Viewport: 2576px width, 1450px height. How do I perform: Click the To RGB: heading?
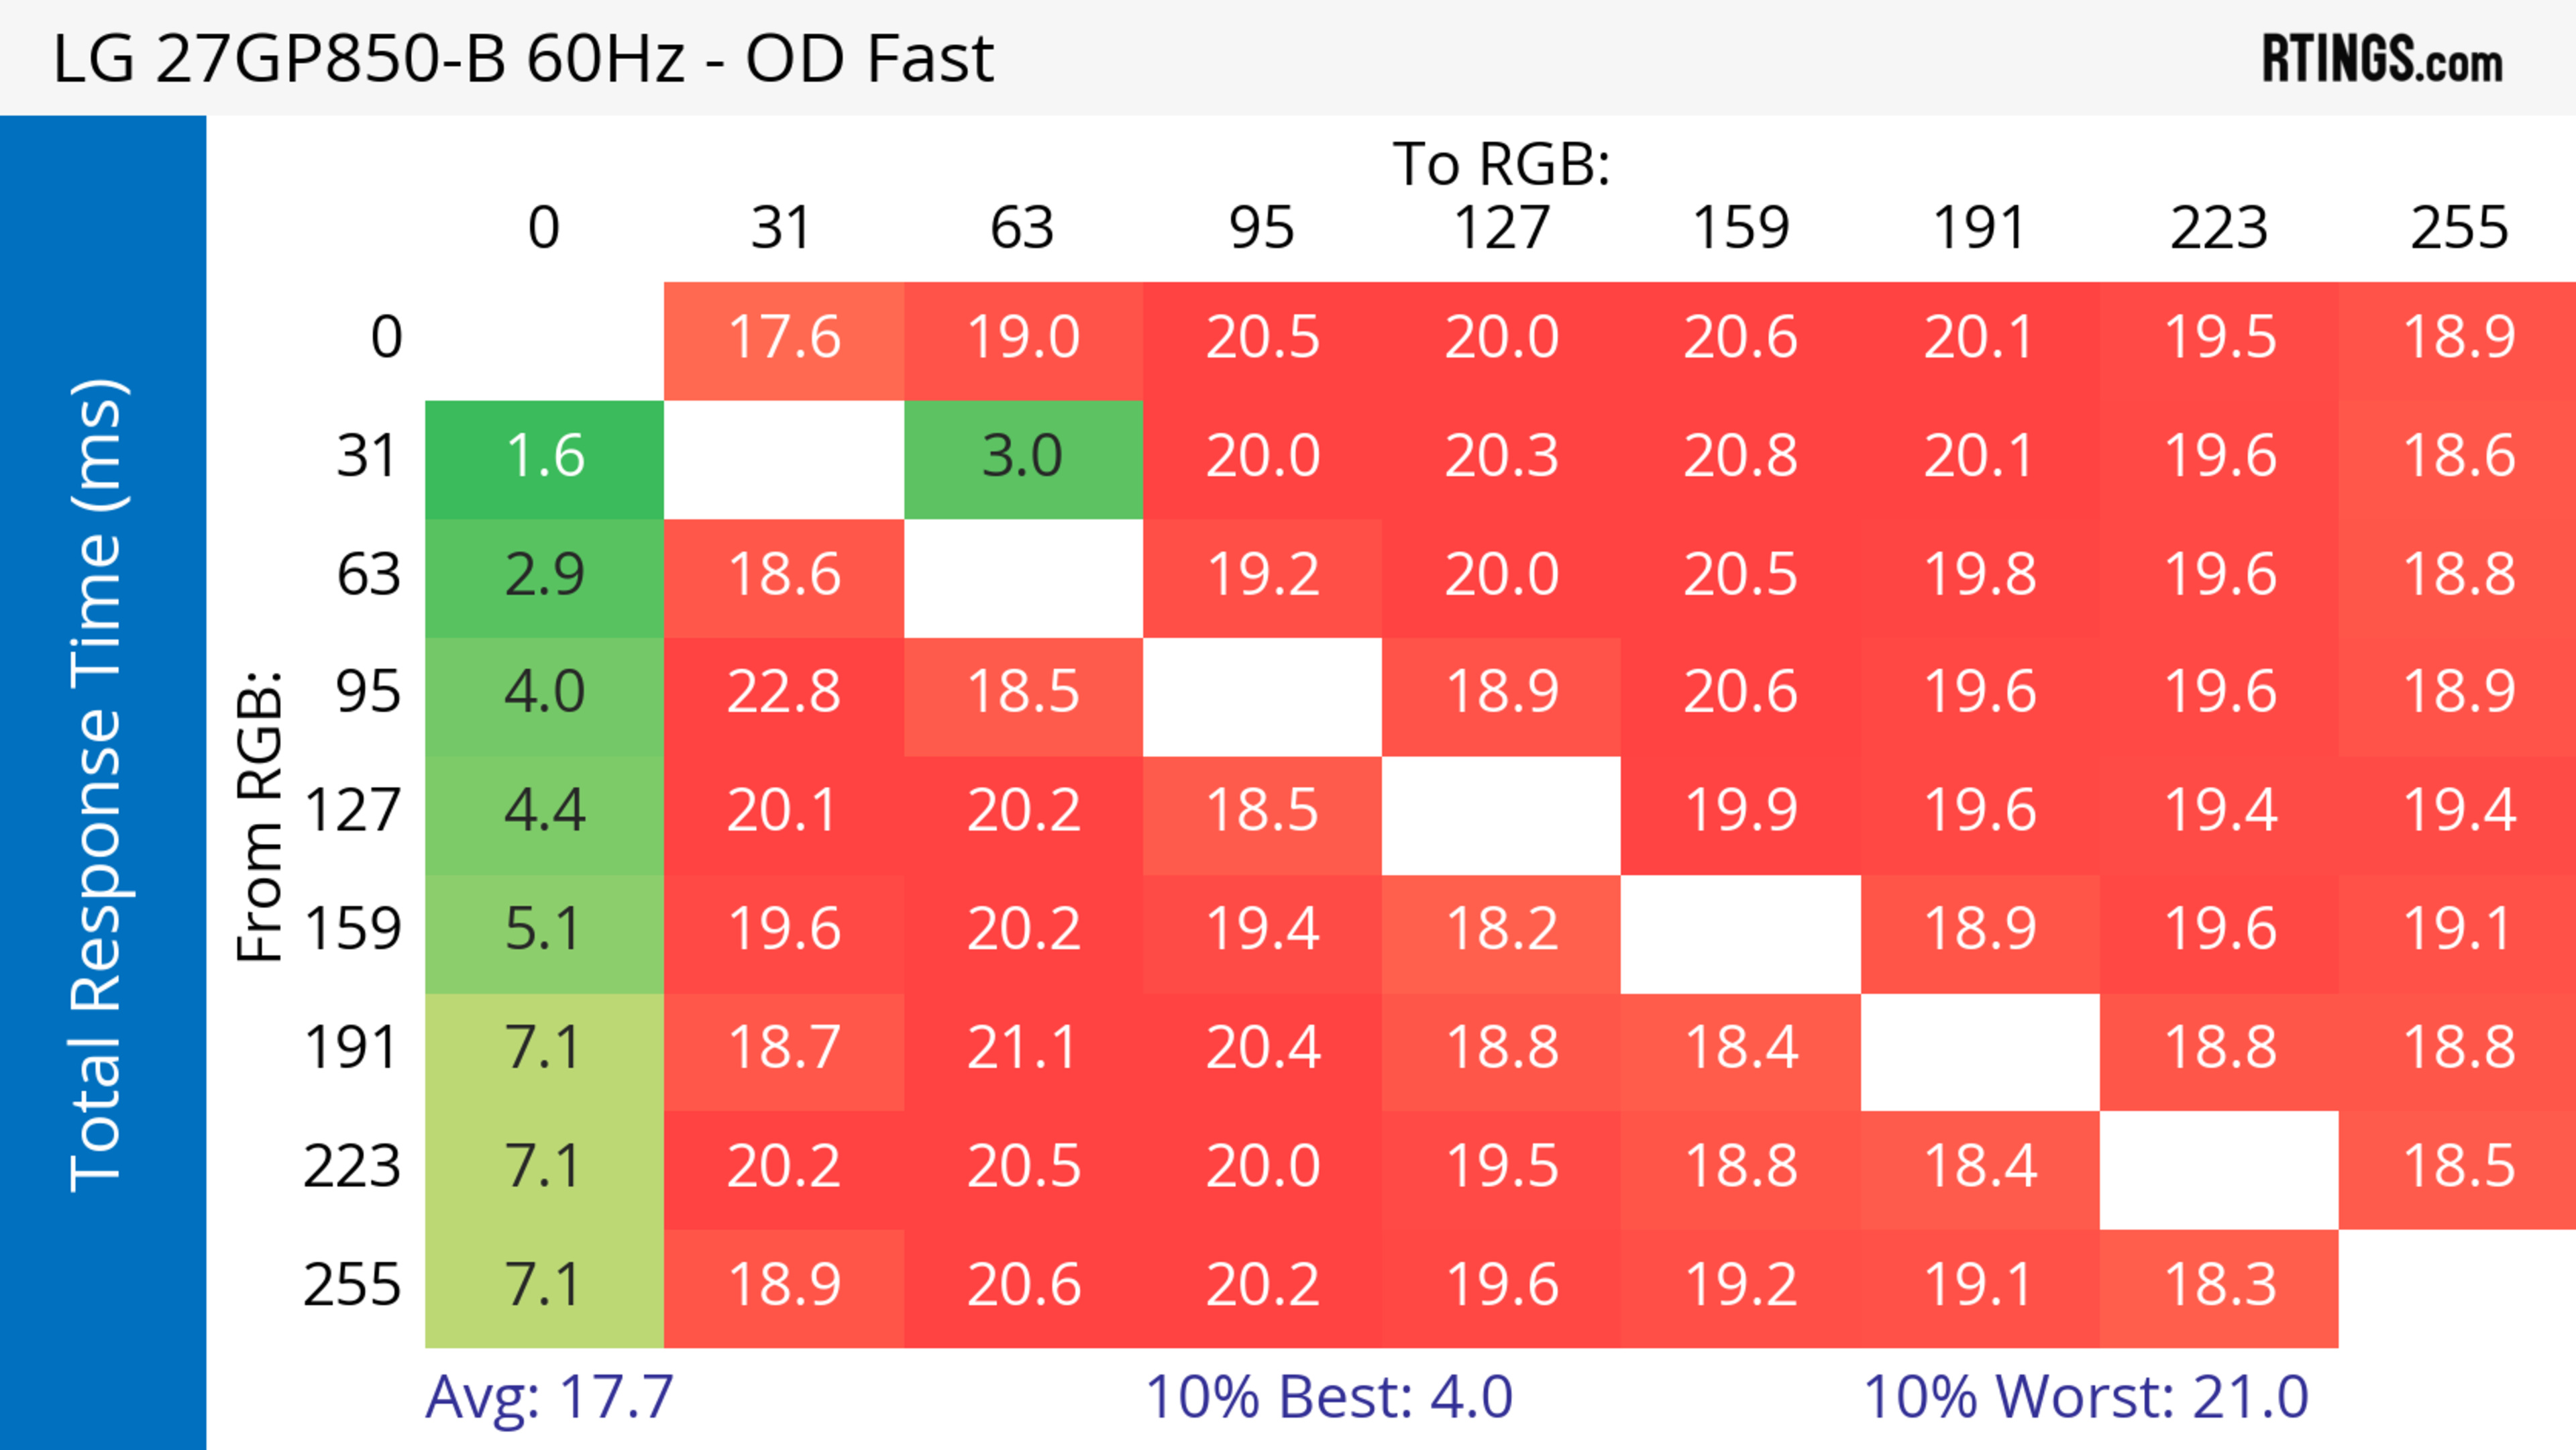[1501, 164]
